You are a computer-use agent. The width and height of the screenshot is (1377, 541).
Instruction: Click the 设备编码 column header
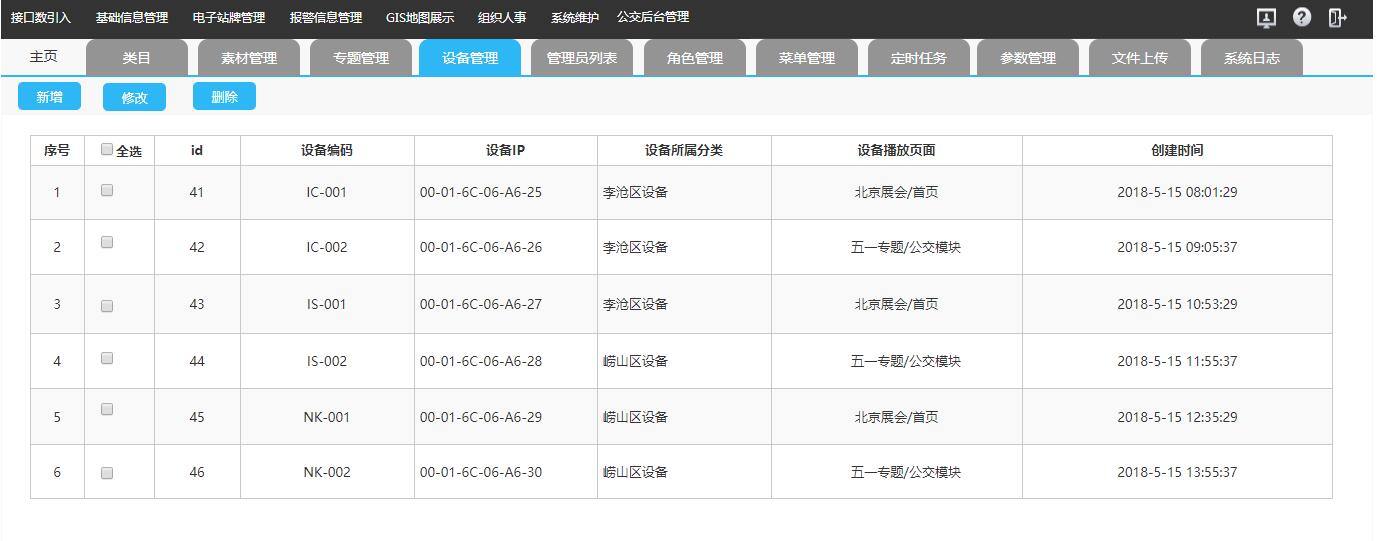pos(327,151)
